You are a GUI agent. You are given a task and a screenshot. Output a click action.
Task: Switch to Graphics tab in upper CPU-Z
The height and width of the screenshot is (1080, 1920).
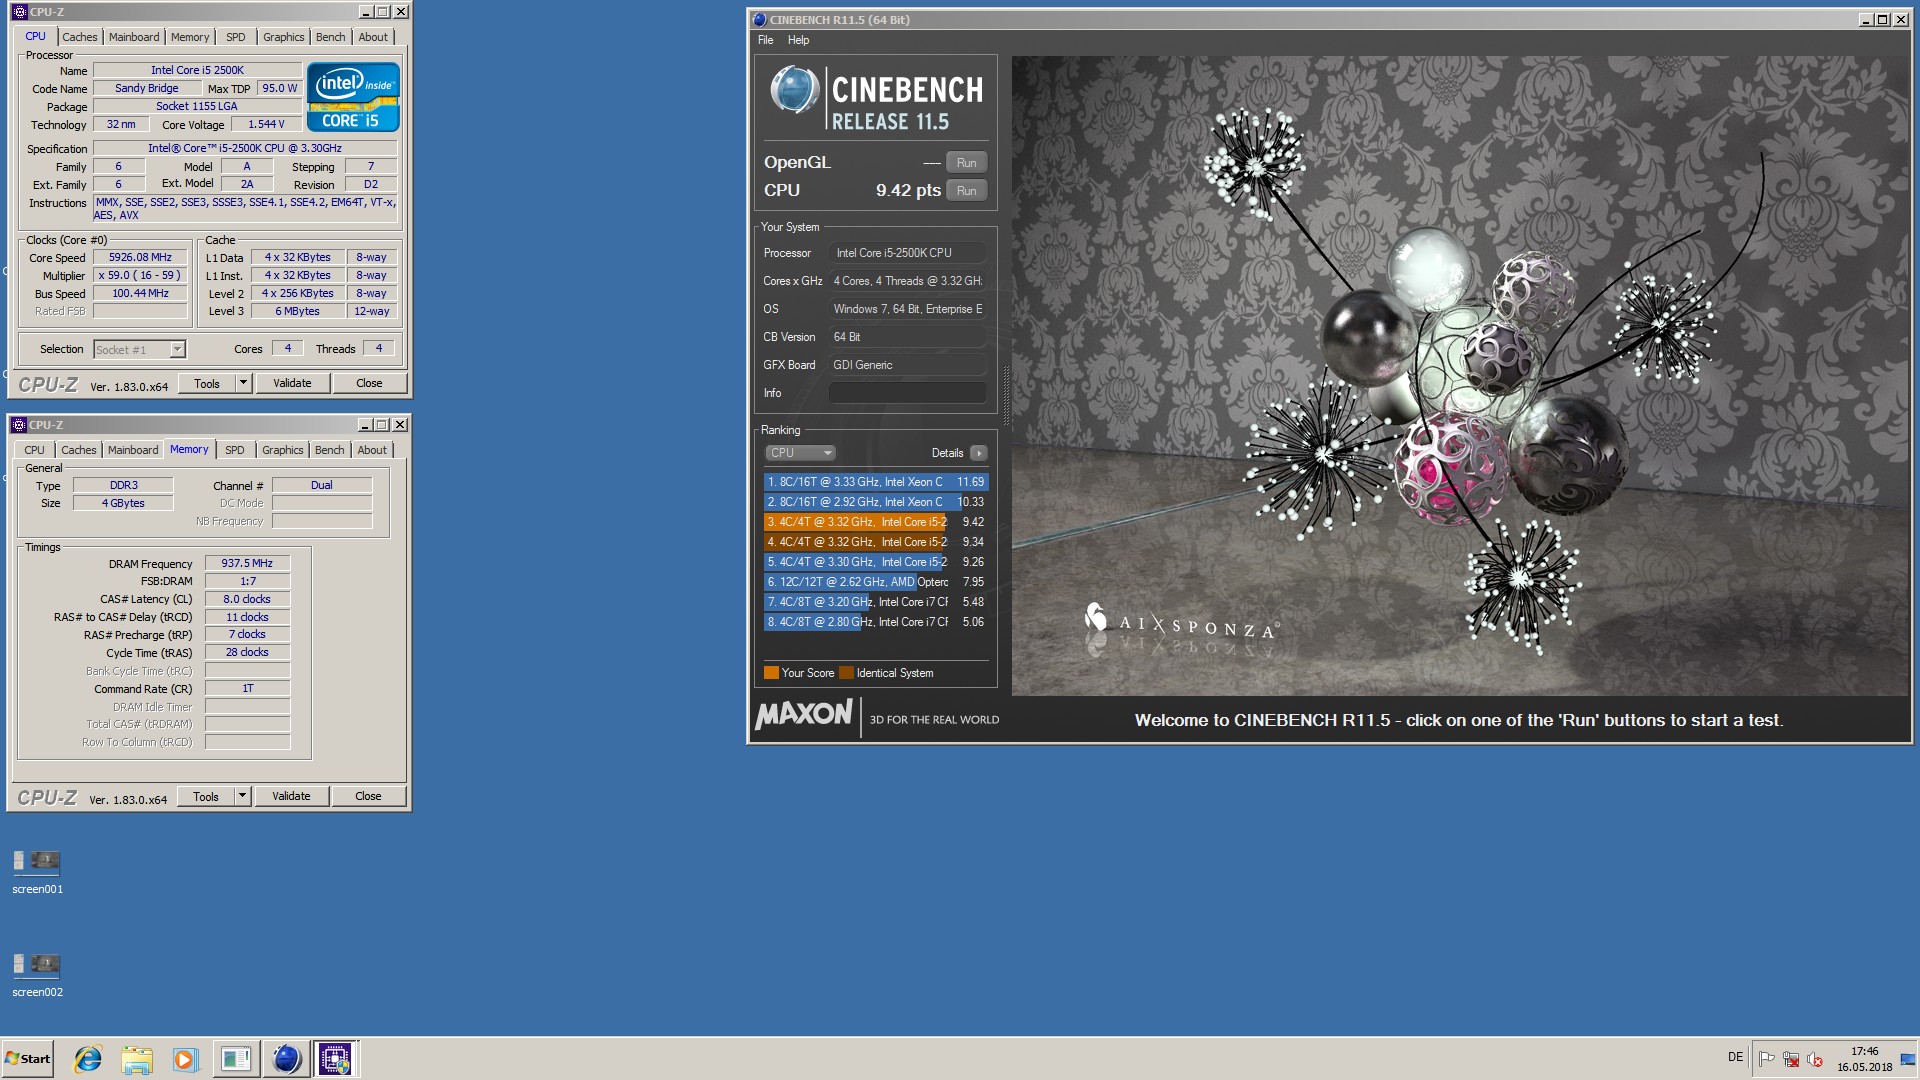284,37
